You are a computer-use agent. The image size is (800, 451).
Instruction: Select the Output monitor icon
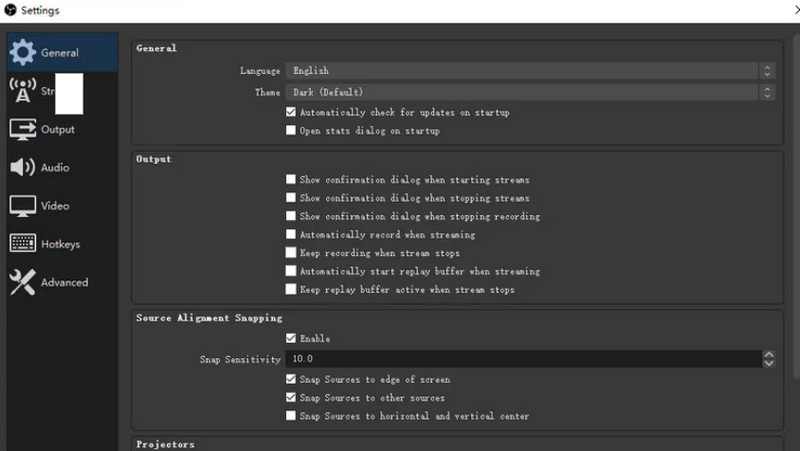coord(23,129)
